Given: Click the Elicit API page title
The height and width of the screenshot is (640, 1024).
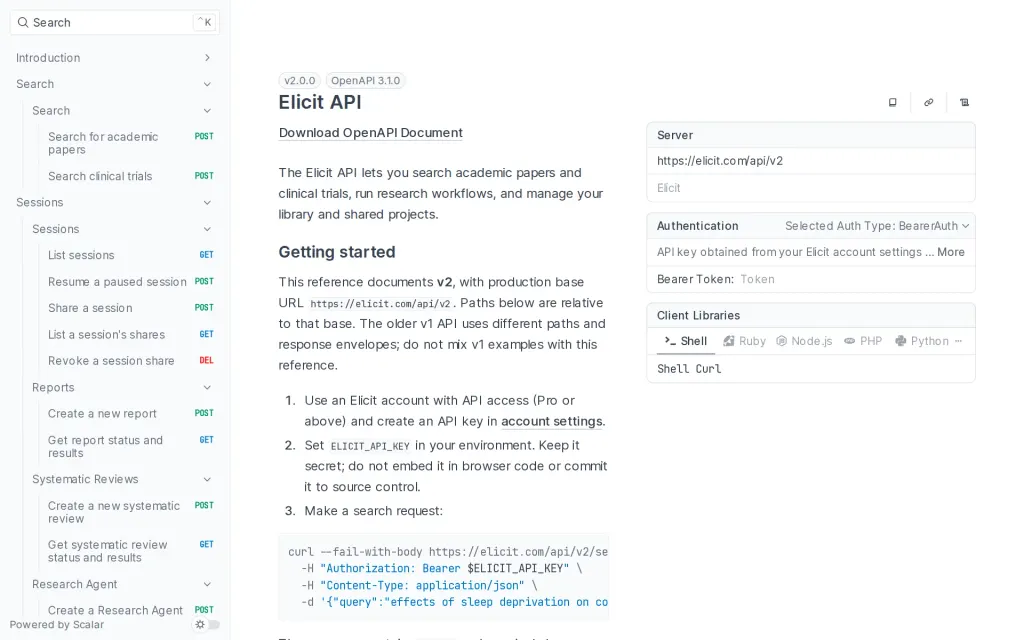Looking at the screenshot, I should tap(320, 103).
